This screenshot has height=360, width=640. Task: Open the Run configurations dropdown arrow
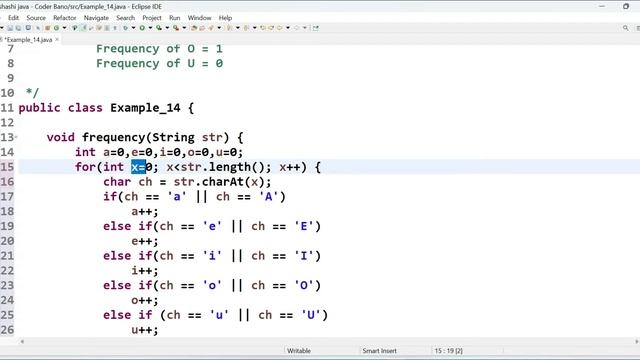(150, 28)
